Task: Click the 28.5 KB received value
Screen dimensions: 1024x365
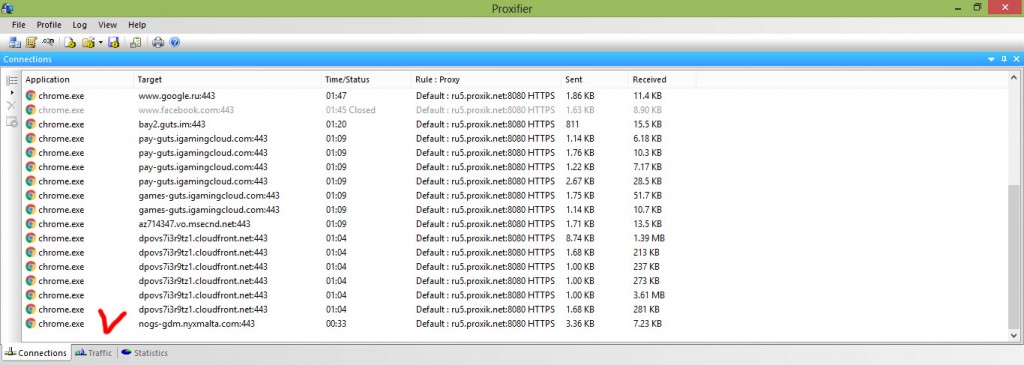Action: 647,181
